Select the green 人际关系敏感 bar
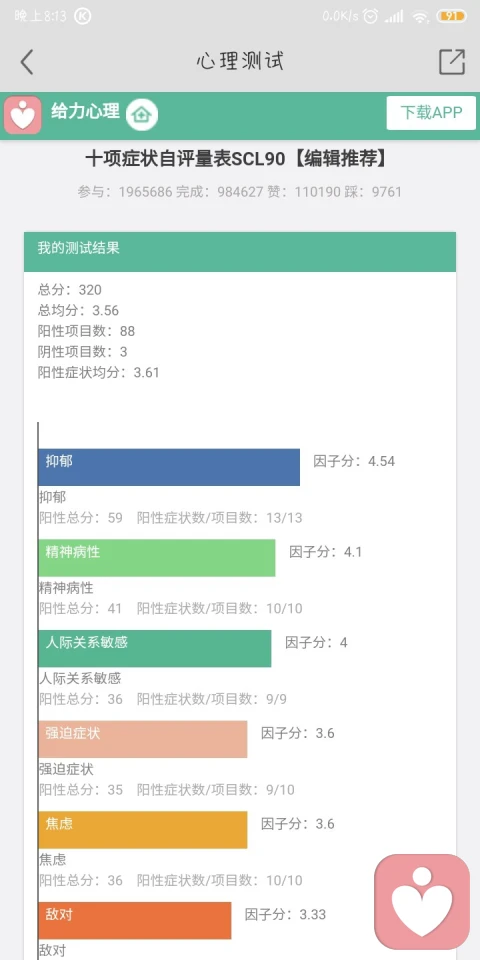The width and height of the screenshot is (480, 960). 155,648
